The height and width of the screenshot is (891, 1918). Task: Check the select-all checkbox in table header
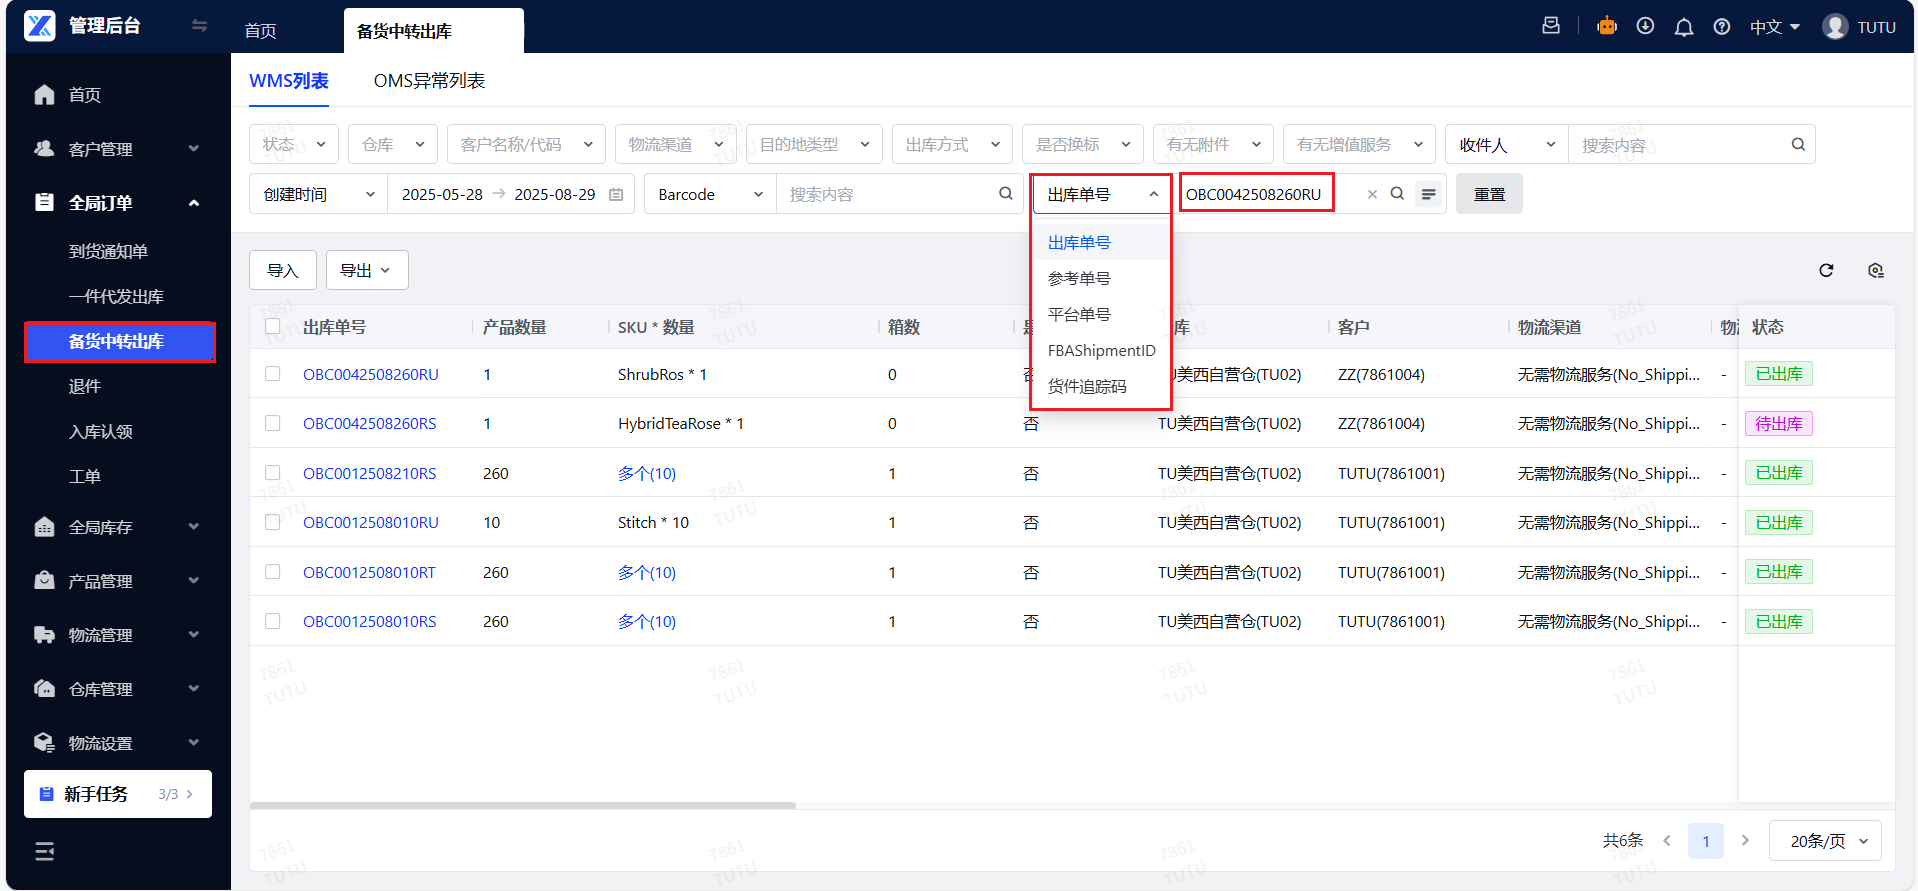coord(272,327)
